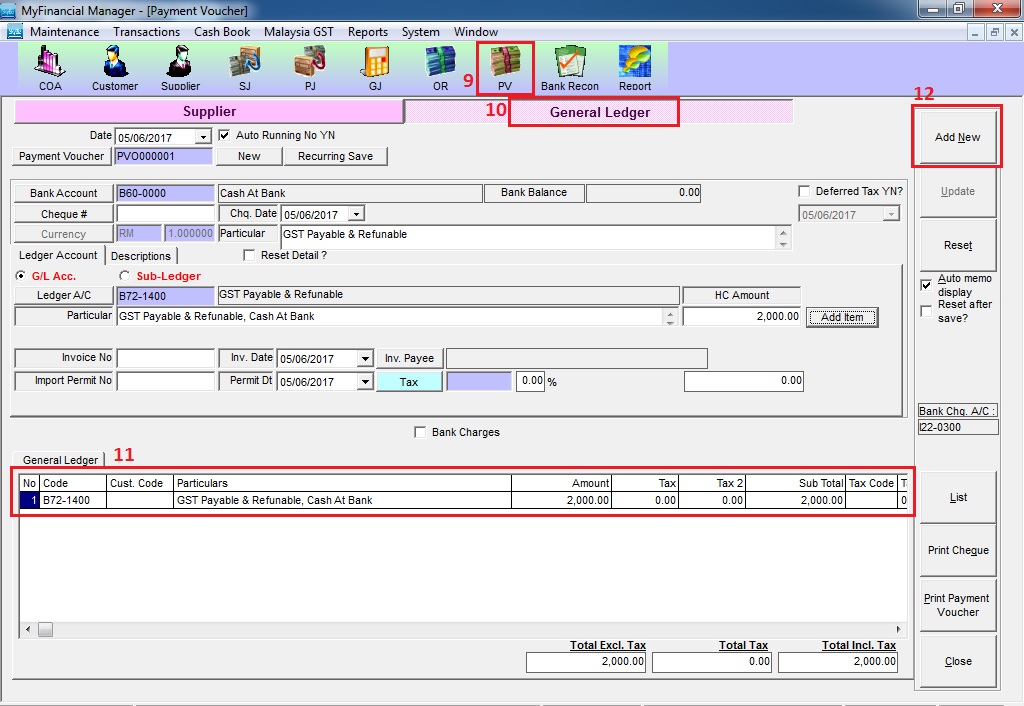Enable the Bank Charges checkbox
This screenshot has width=1024, height=706.
(x=420, y=433)
